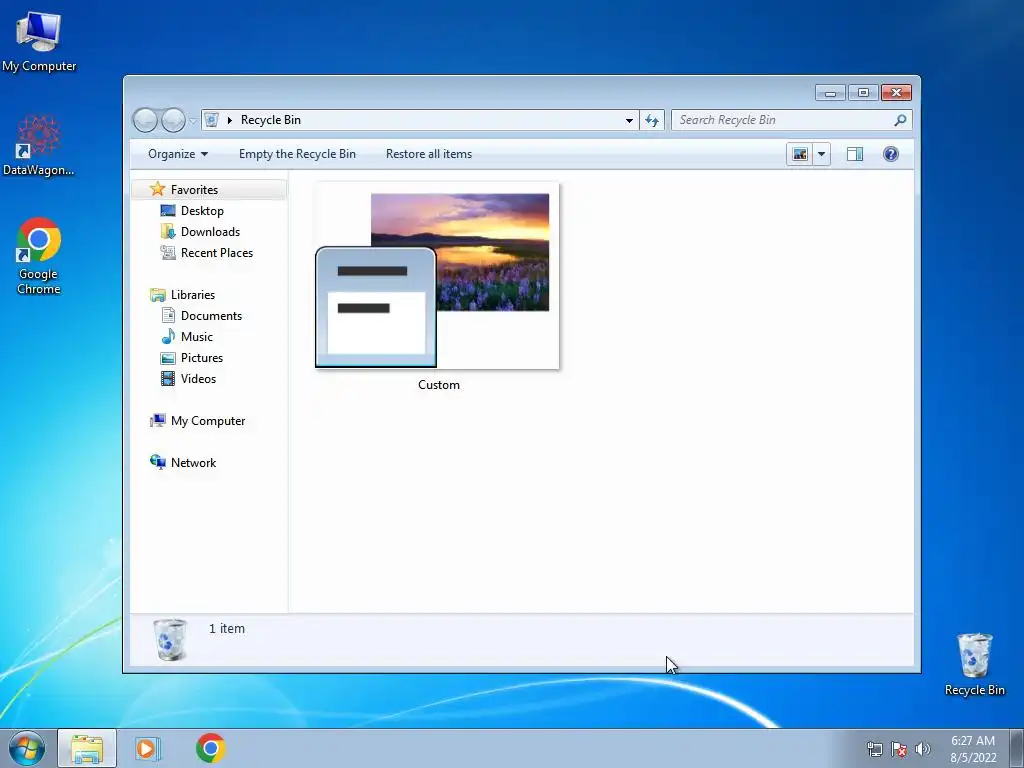Click the Network icon in sidebar
1024x768 pixels.
pos(157,462)
